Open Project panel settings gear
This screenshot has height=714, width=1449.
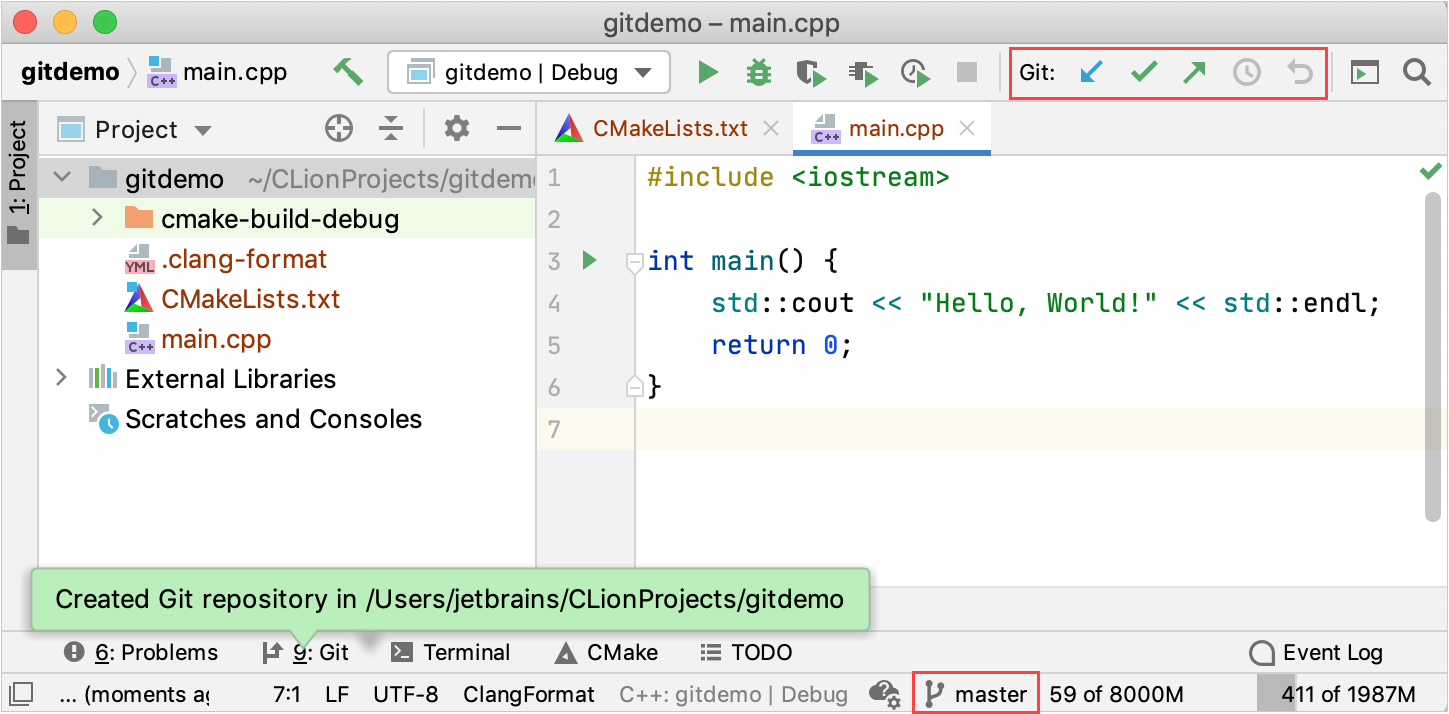pos(456,128)
